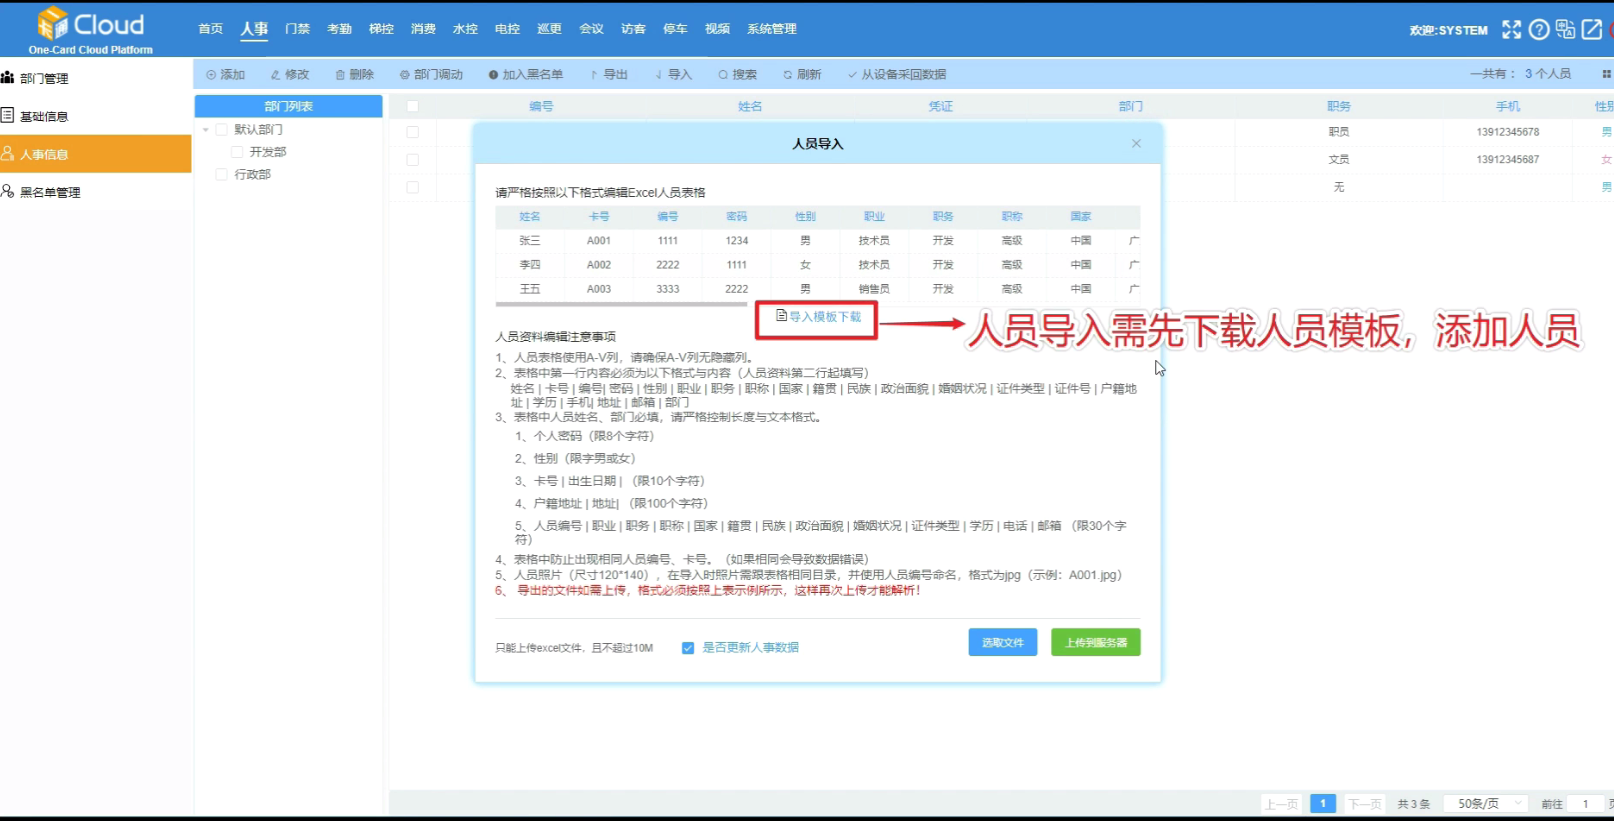Click the 刷新 refresh toolbar item
The width and height of the screenshot is (1614, 821).
(802, 74)
